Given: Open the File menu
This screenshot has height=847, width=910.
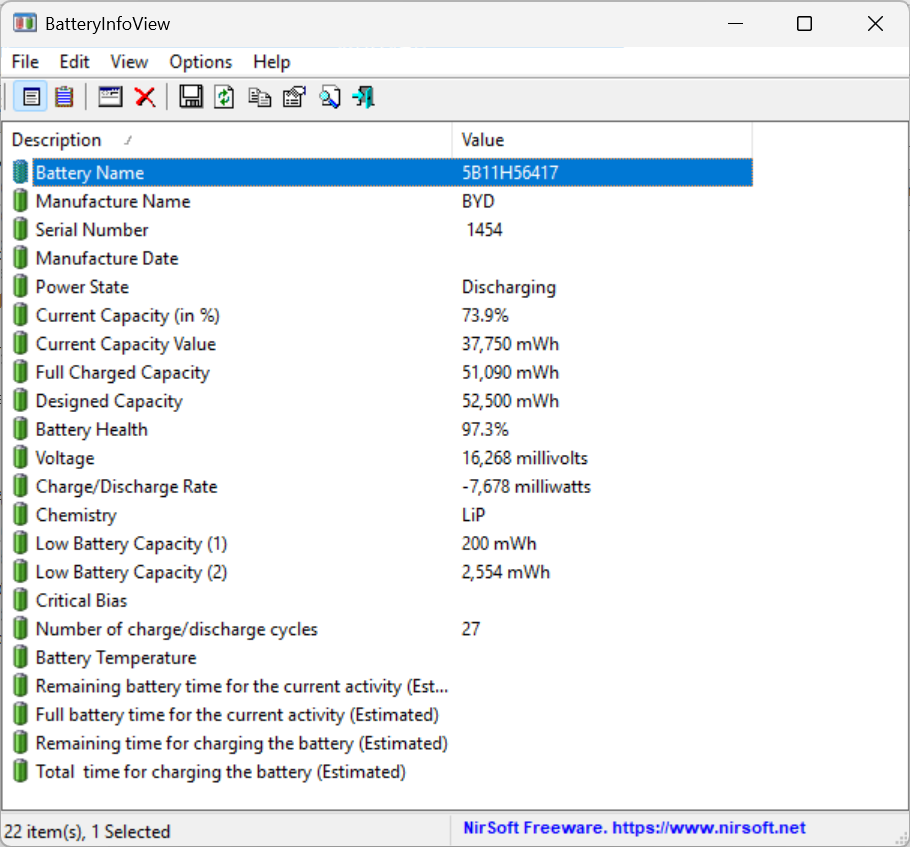Looking at the screenshot, I should 25,62.
